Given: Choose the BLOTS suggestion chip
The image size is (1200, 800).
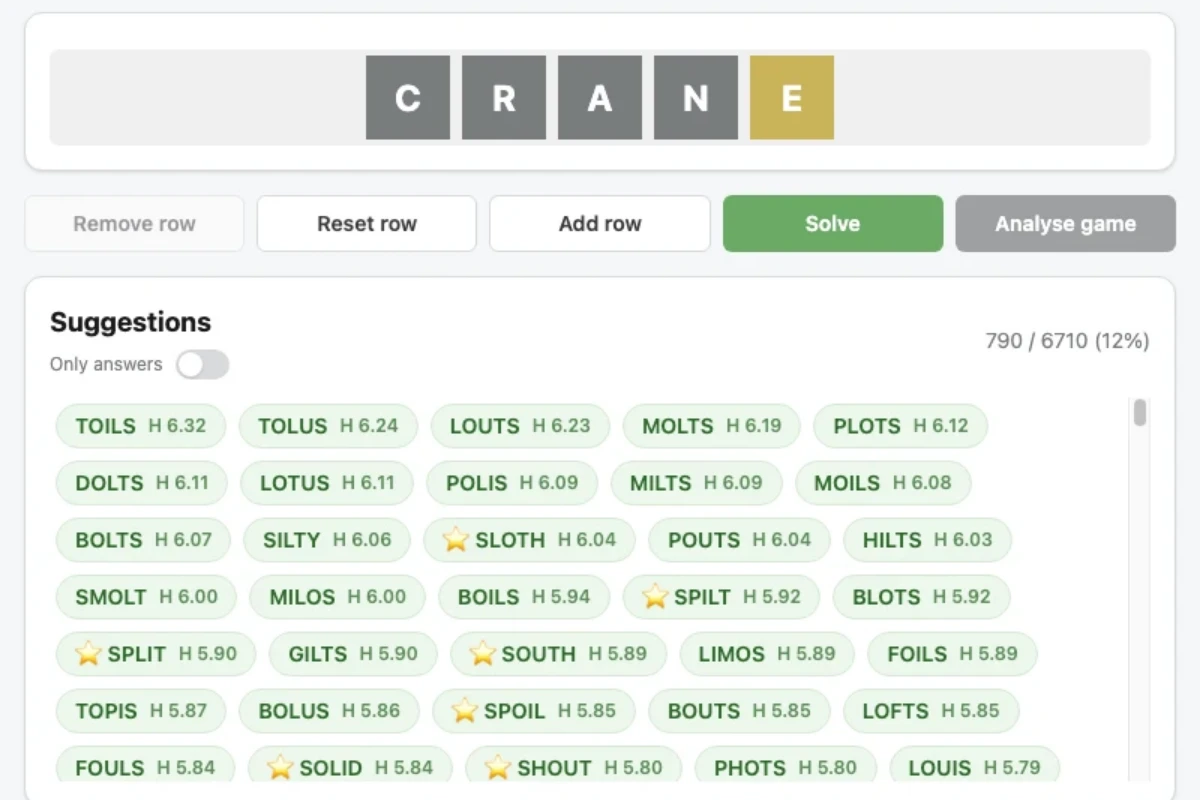Looking at the screenshot, I should [921, 597].
